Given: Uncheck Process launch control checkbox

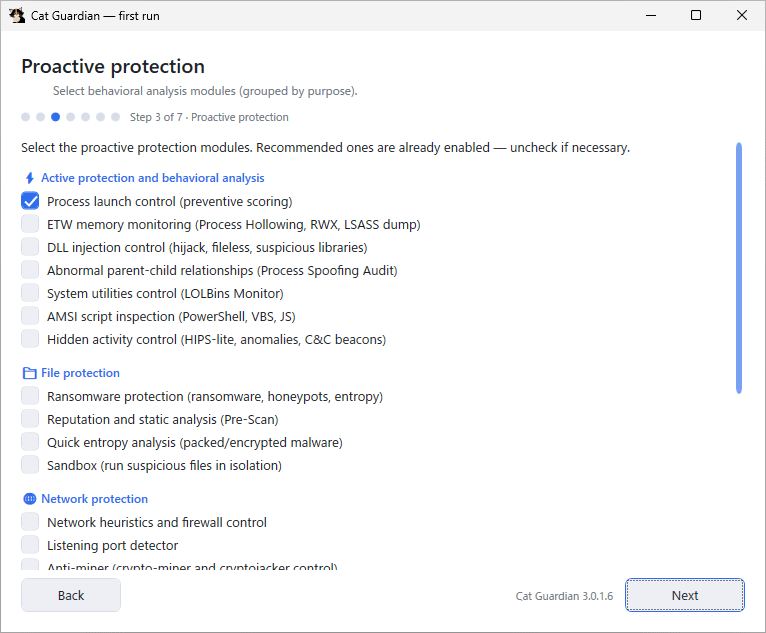Looking at the screenshot, I should tap(30, 201).
